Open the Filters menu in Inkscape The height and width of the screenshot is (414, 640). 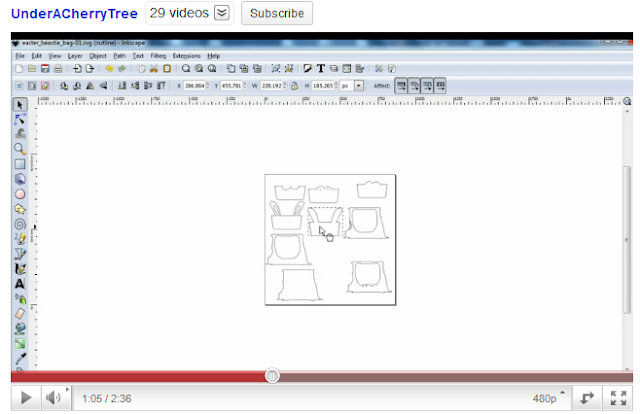point(158,56)
